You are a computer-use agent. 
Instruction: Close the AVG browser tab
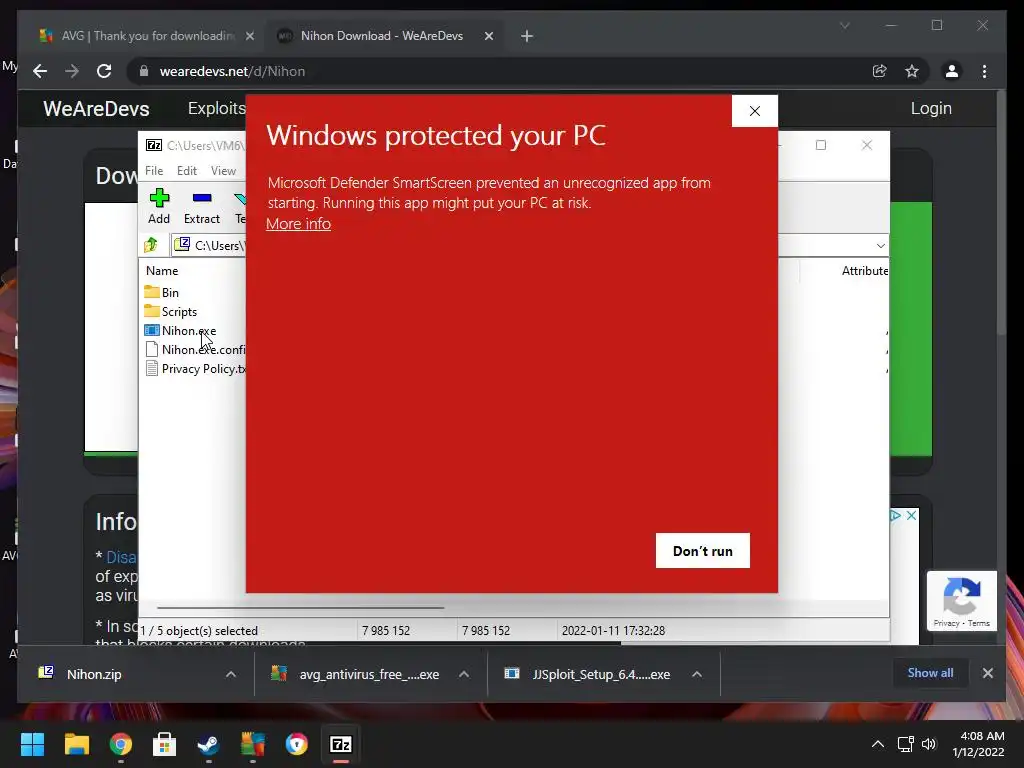coord(249,36)
